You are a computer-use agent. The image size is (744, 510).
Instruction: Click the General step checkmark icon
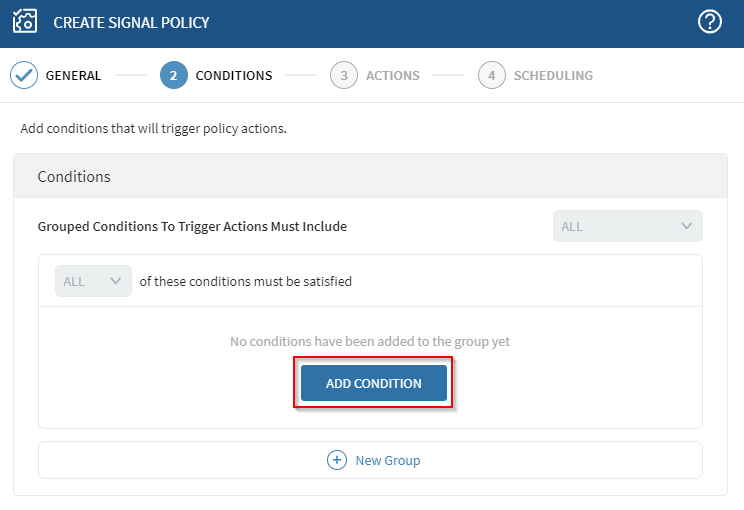(x=24, y=75)
